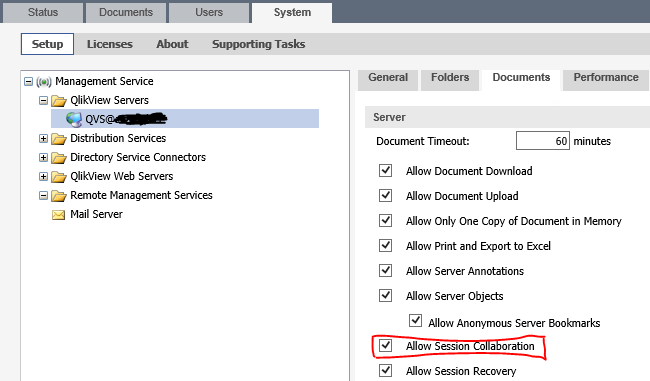
Task: Collapse the QlikView Servers node
Action: tap(43, 100)
